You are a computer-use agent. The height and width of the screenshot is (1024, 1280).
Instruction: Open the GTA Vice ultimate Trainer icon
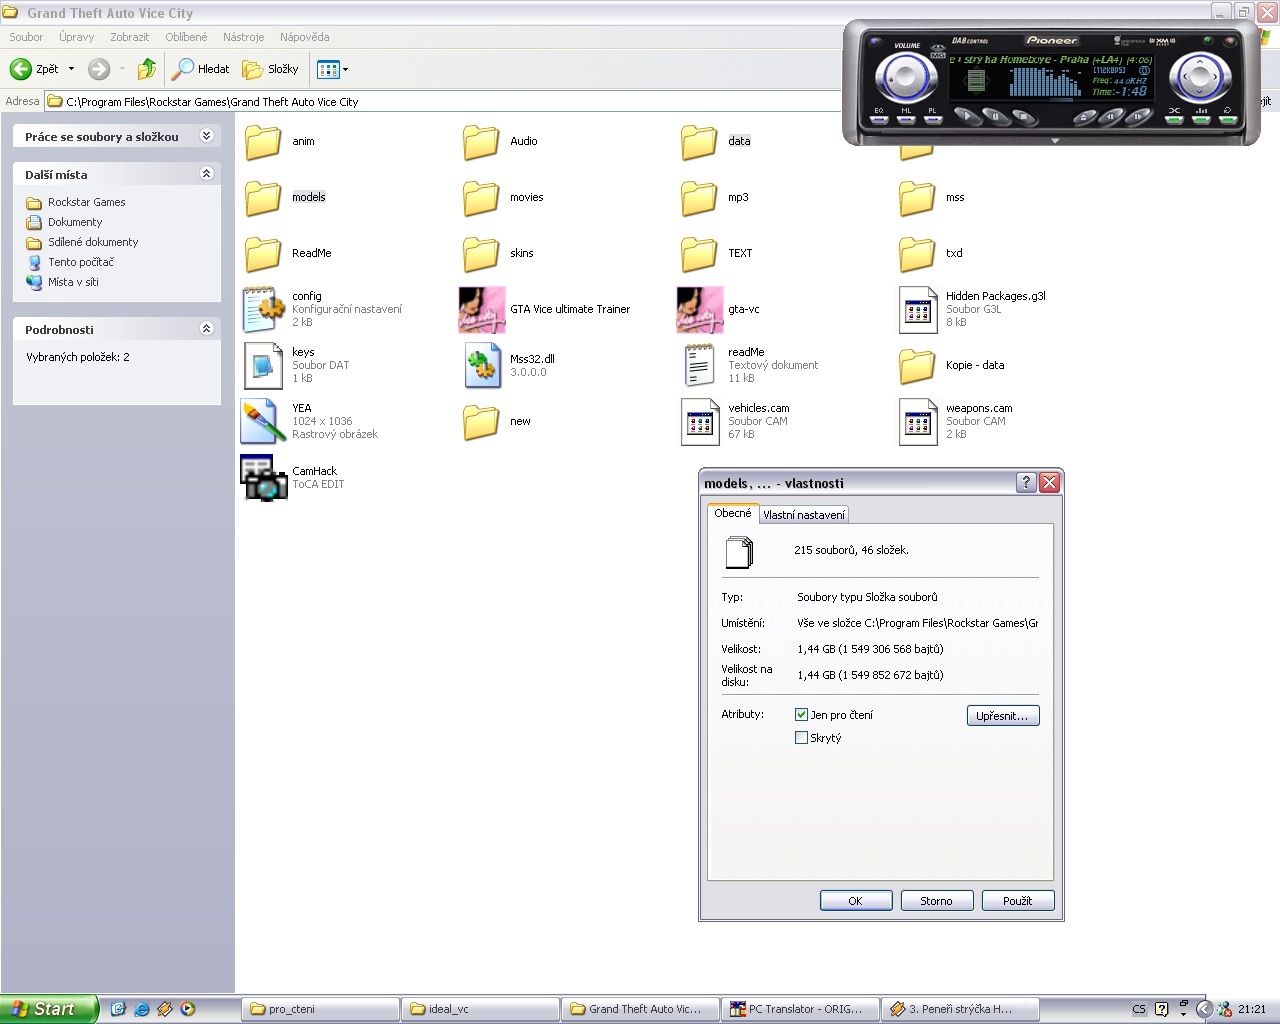pyautogui.click(x=481, y=309)
